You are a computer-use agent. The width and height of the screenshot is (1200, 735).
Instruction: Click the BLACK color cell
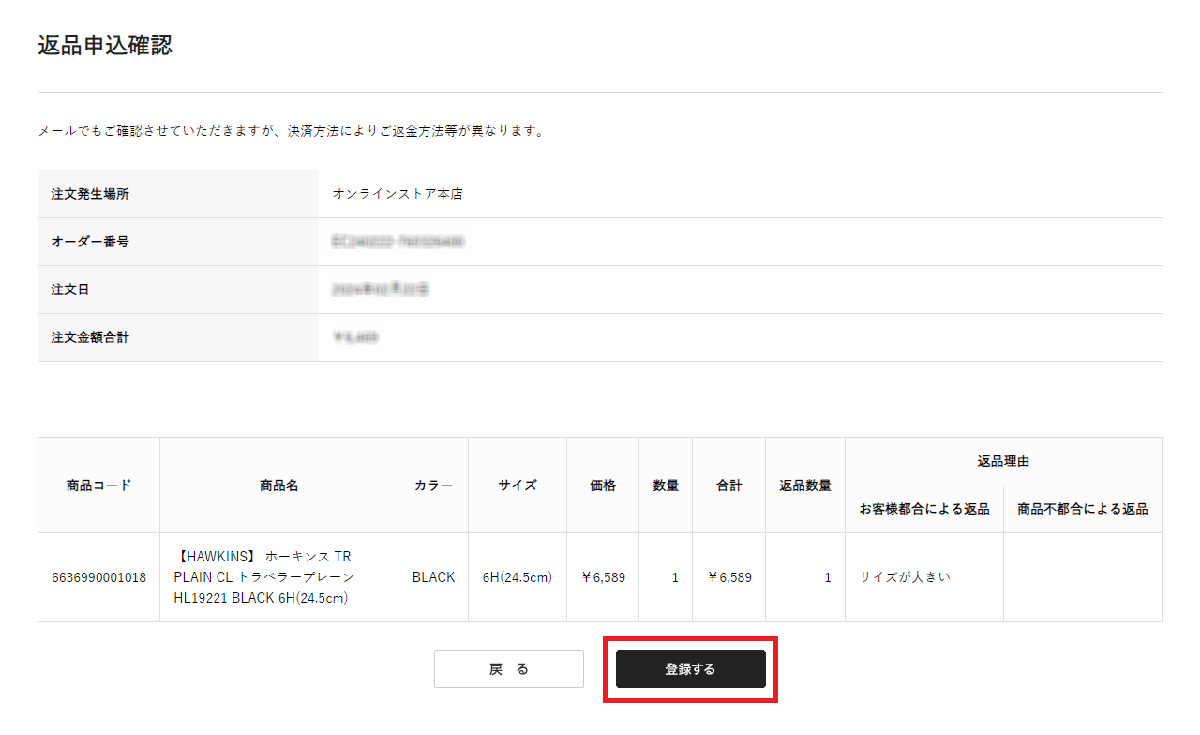[433, 577]
